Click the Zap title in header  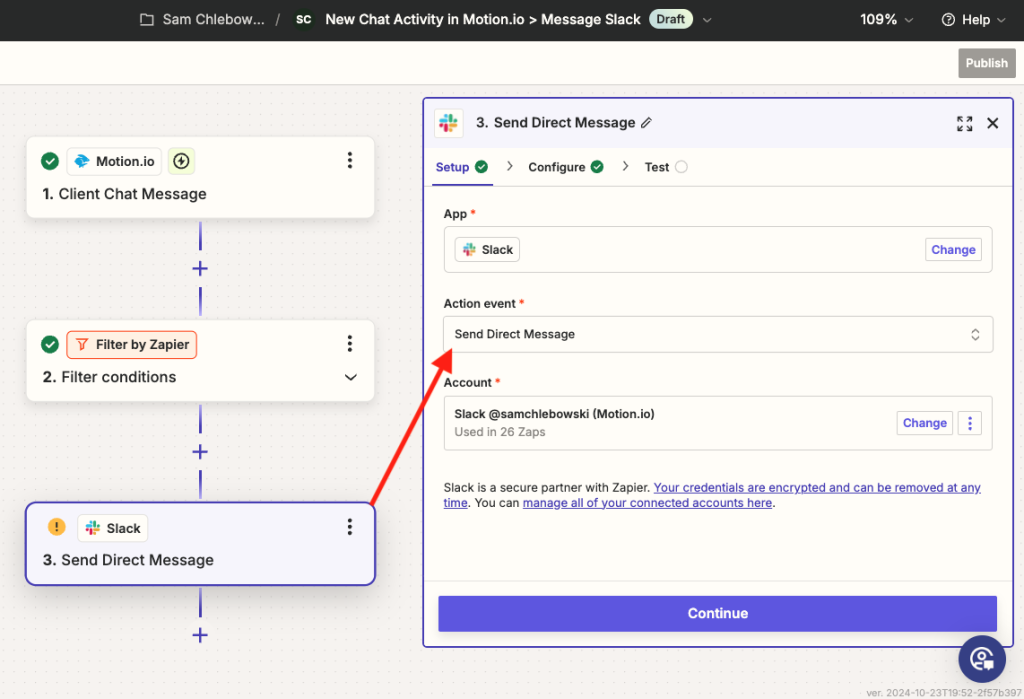coord(483,20)
